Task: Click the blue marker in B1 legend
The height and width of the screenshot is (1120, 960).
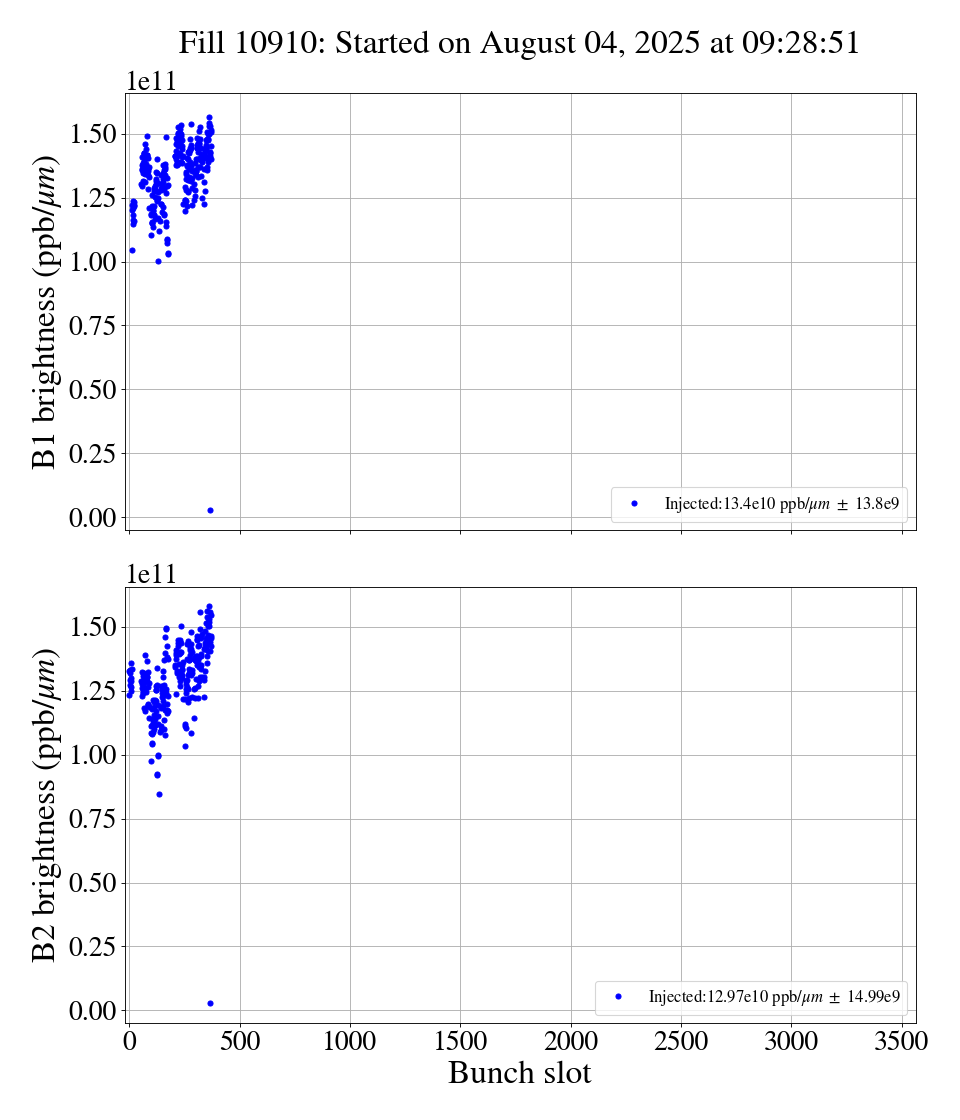Action: (634, 504)
